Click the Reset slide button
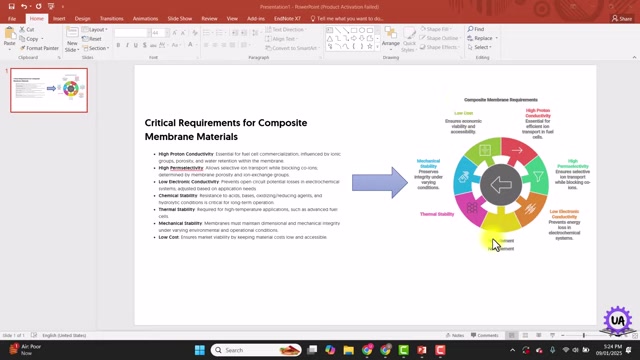This screenshot has height=360, width=640. [x=92, y=39]
